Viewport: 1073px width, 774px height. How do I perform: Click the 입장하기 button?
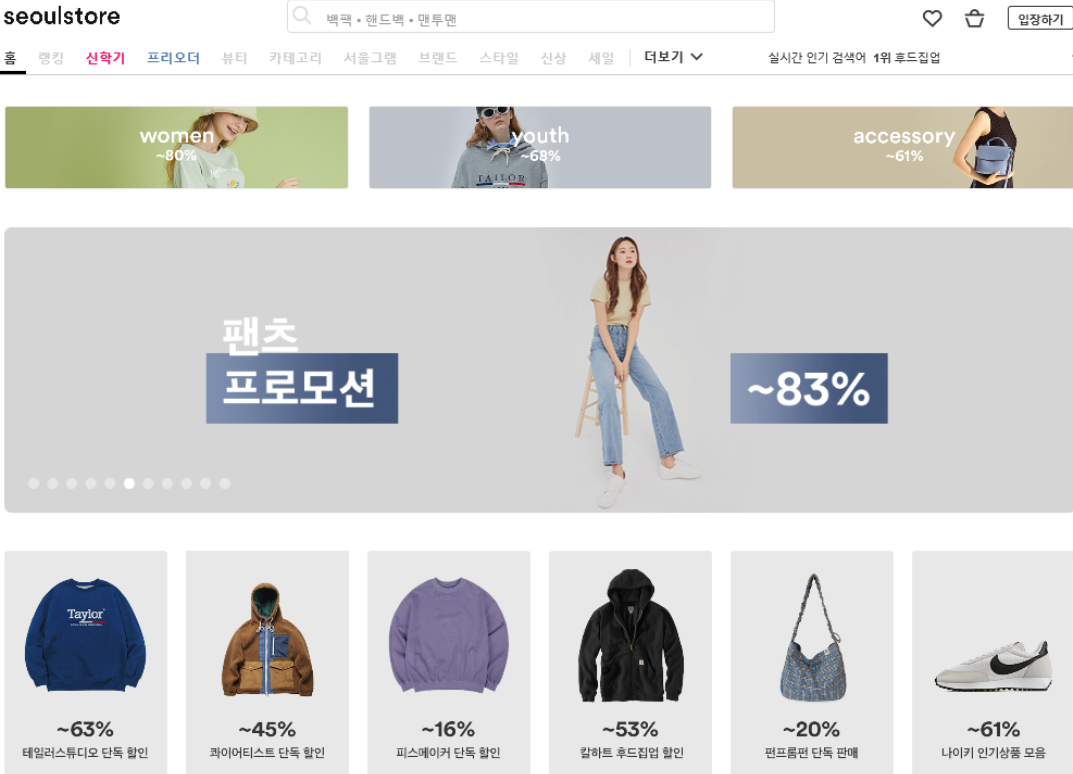coord(1040,18)
